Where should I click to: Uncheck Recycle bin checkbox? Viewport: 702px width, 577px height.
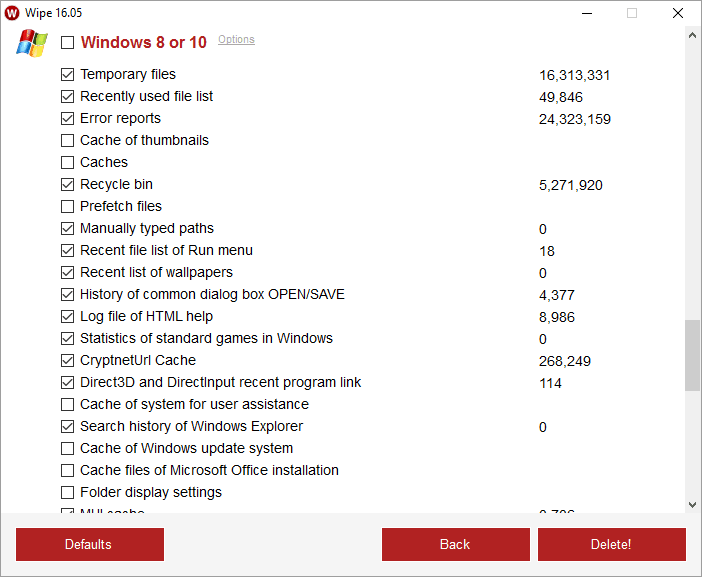point(67,184)
